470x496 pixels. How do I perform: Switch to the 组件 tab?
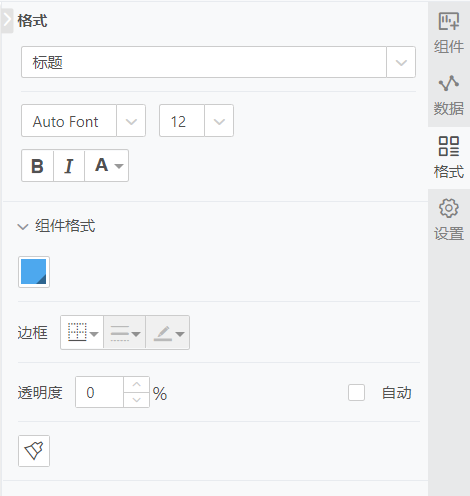coord(449,33)
